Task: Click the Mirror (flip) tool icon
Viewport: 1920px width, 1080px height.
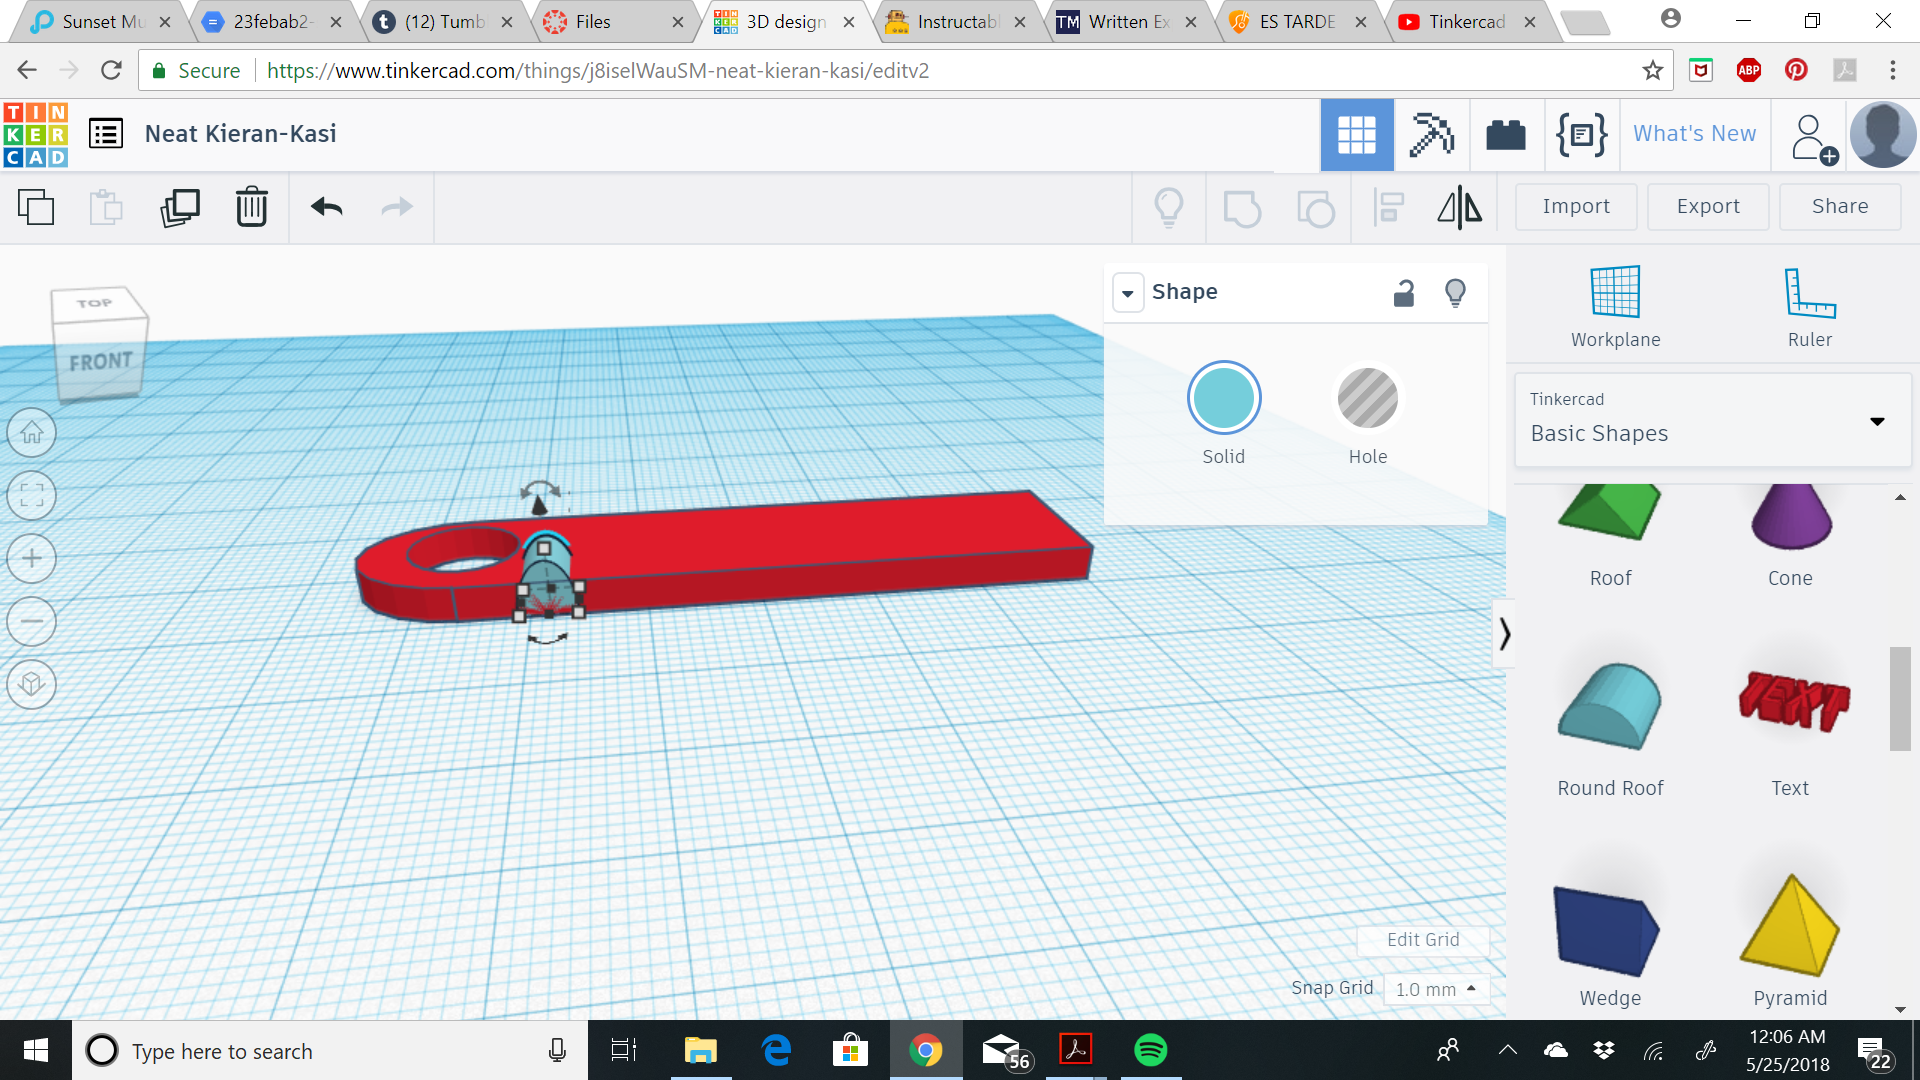Action: click(1460, 208)
